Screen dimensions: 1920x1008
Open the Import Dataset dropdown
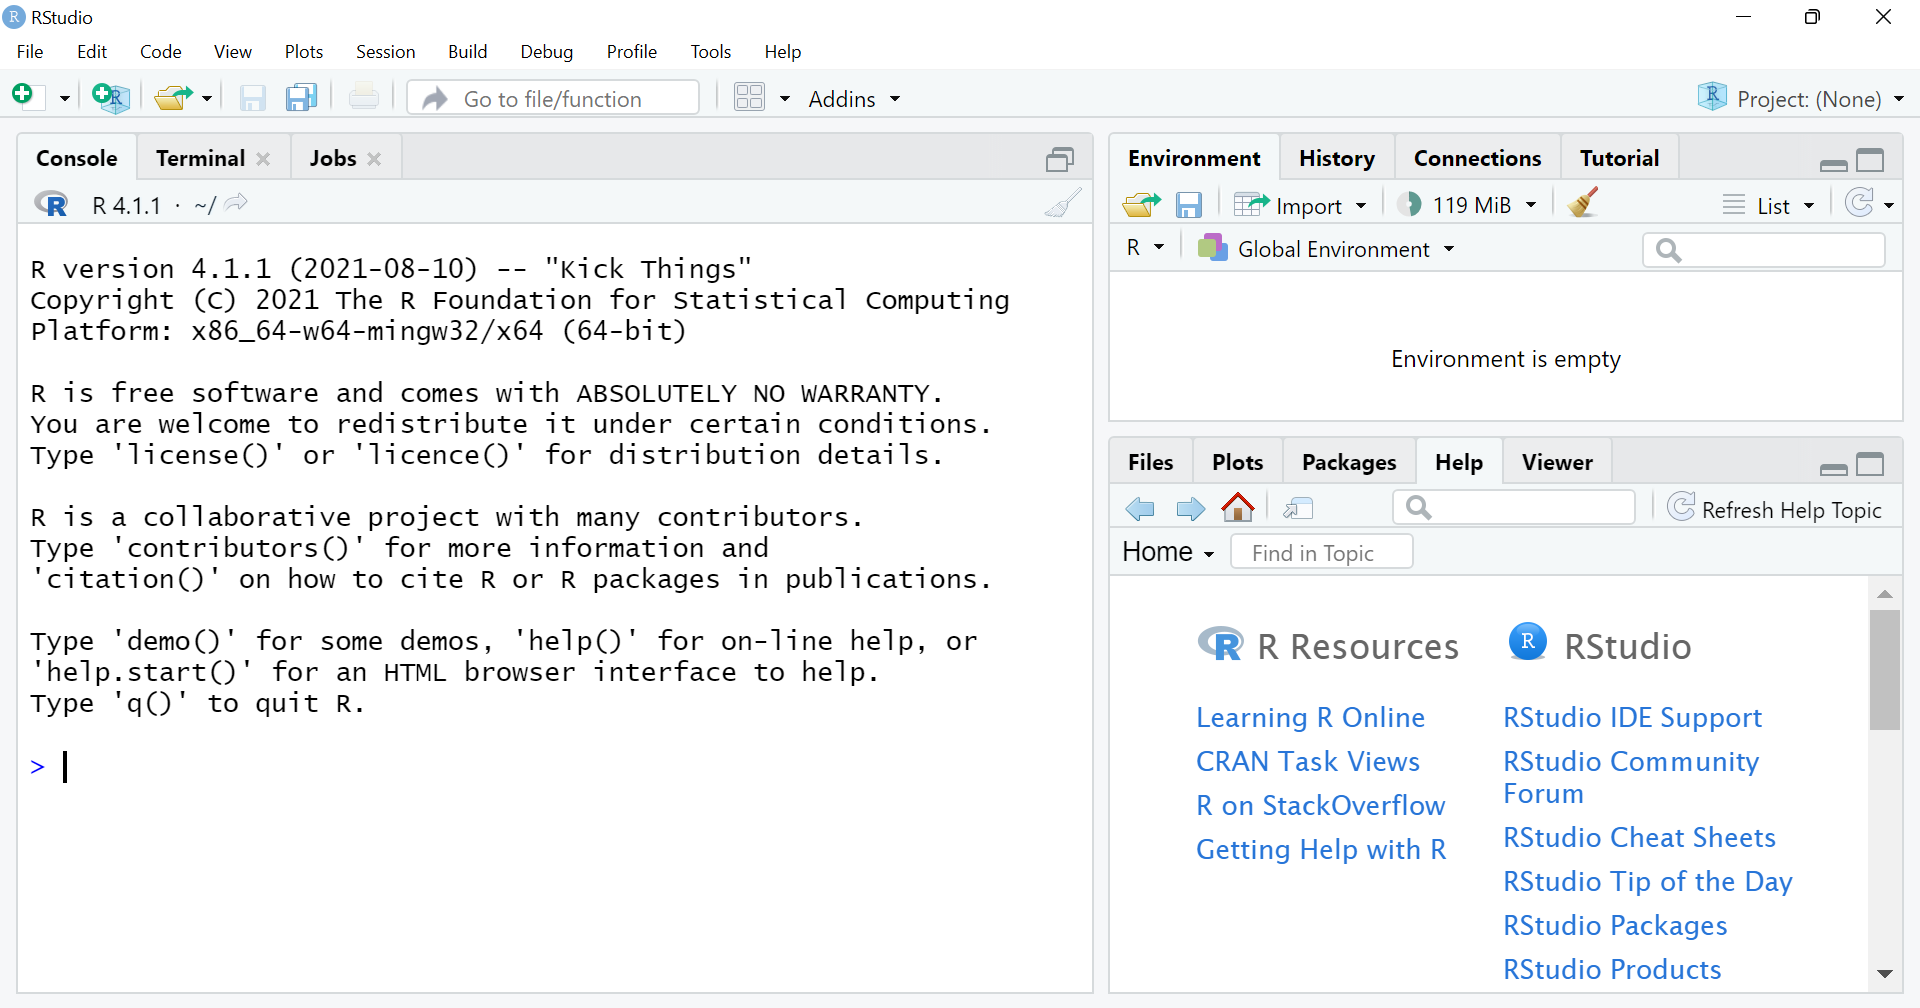click(x=1300, y=205)
